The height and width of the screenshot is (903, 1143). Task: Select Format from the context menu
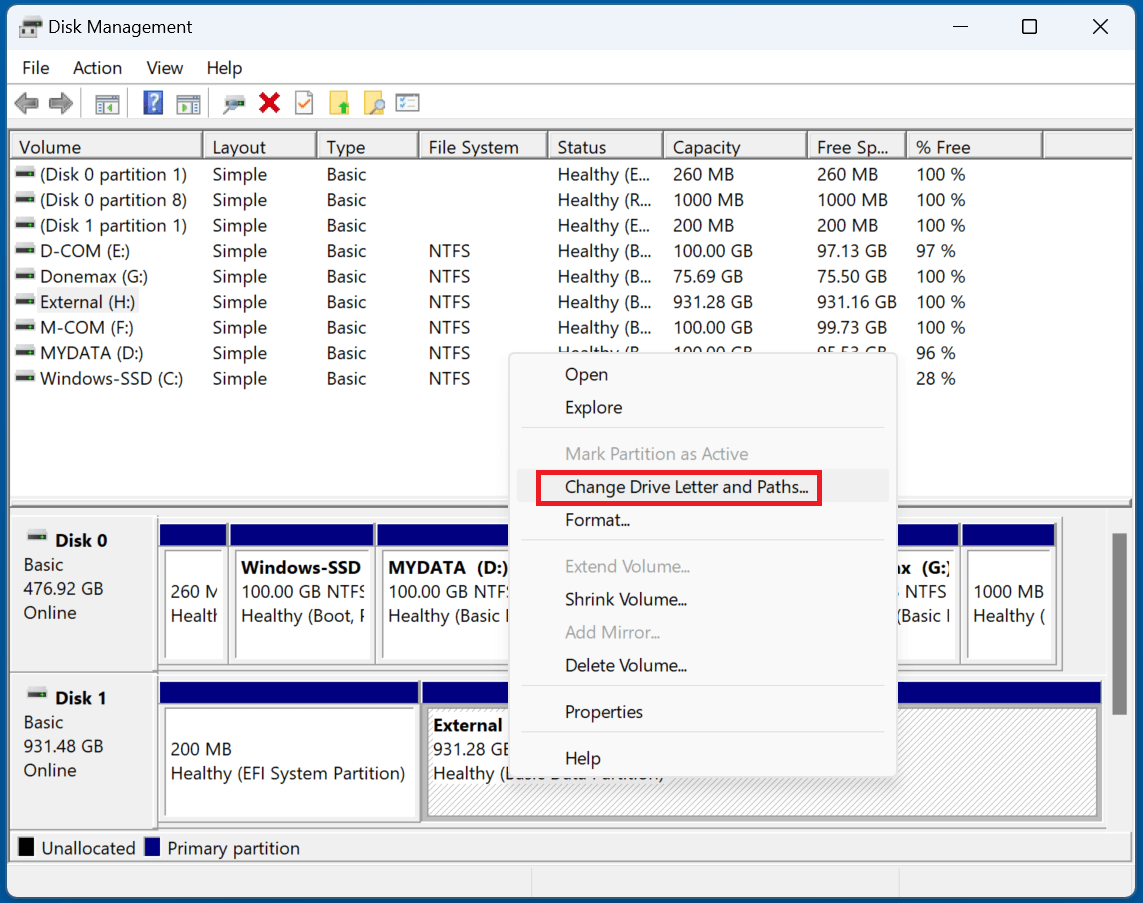597,520
